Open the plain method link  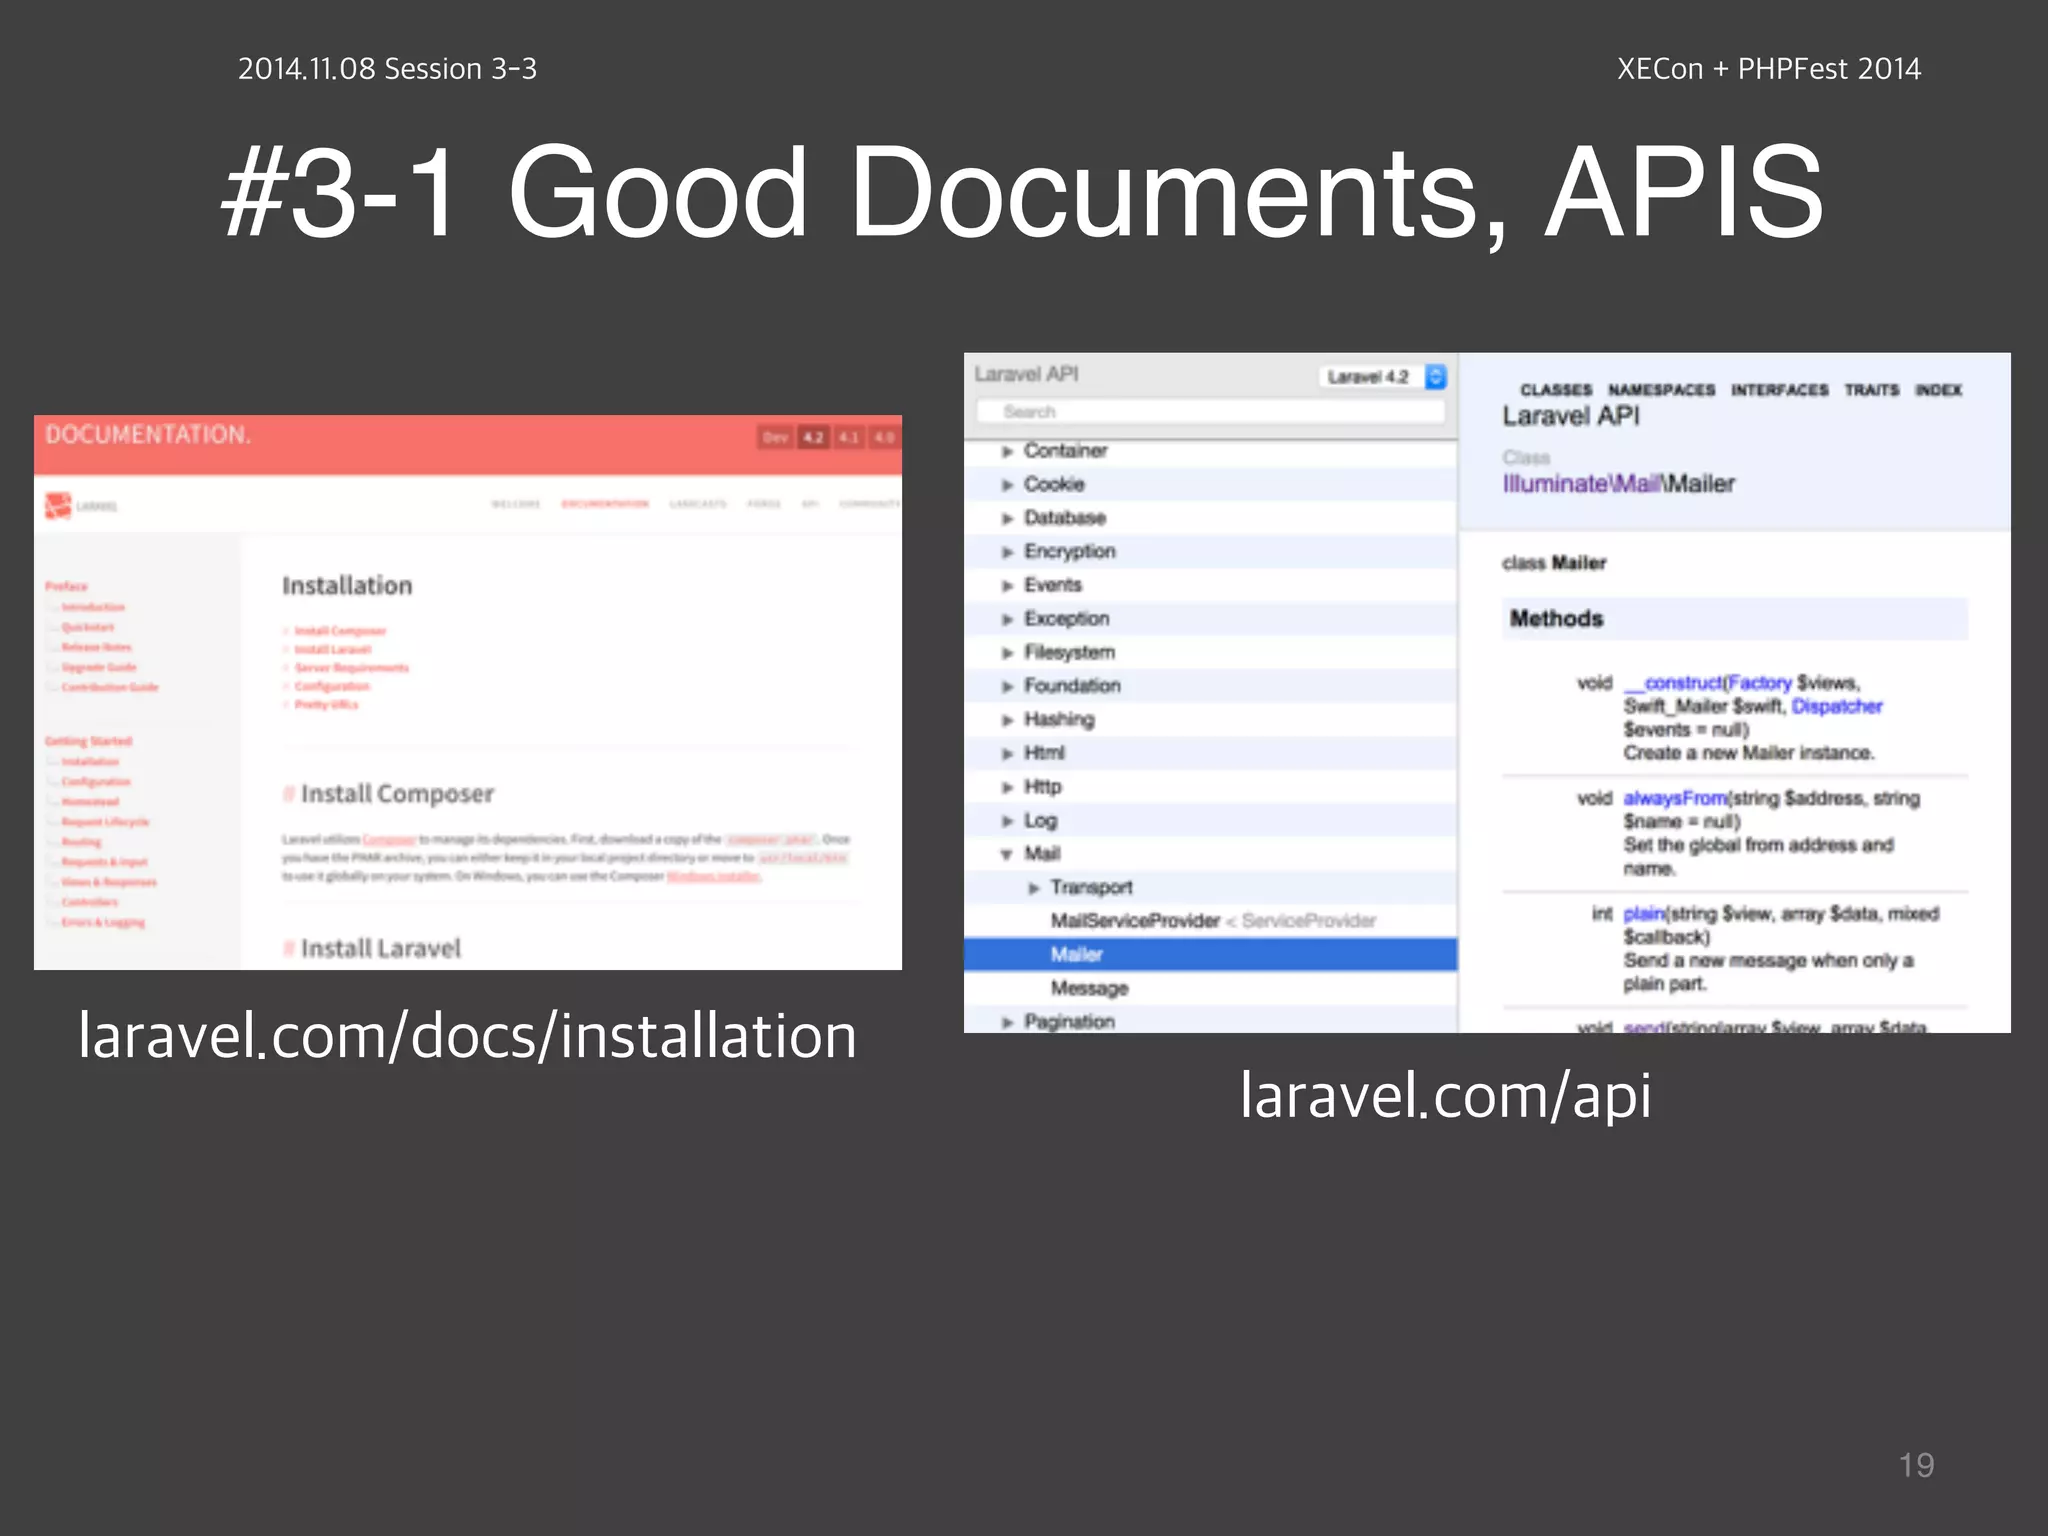pos(1644,914)
